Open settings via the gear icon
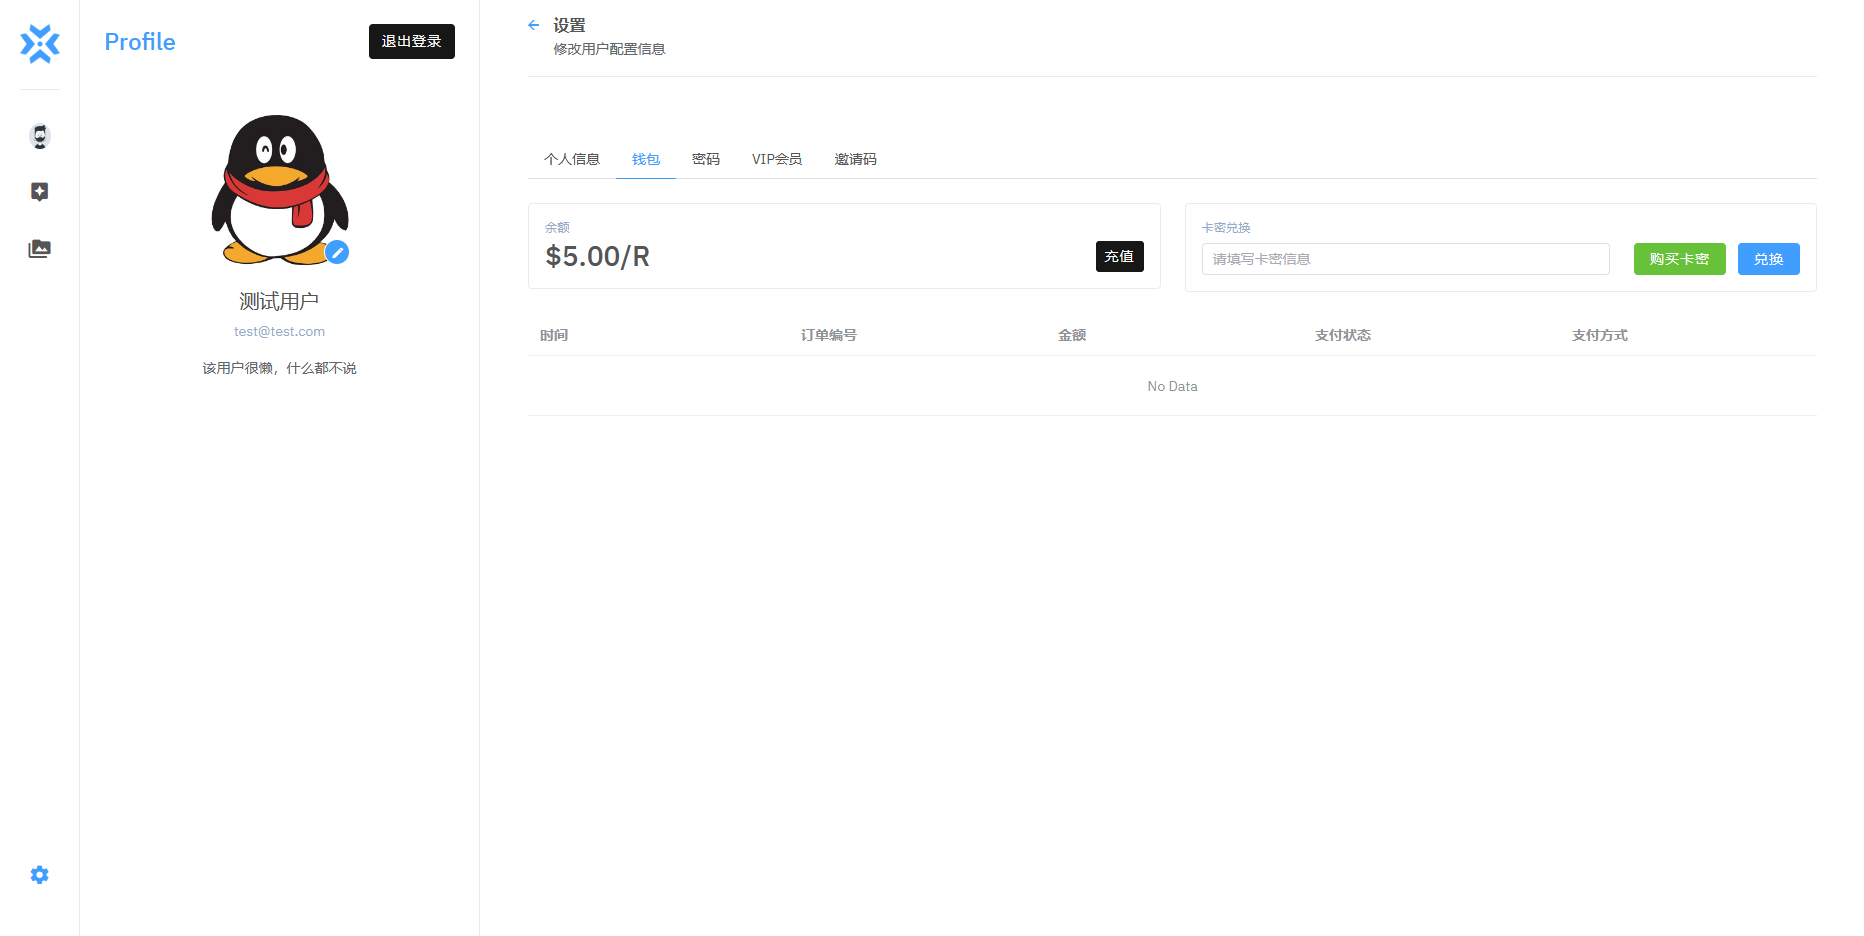This screenshot has width=1864, height=936. click(x=40, y=875)
